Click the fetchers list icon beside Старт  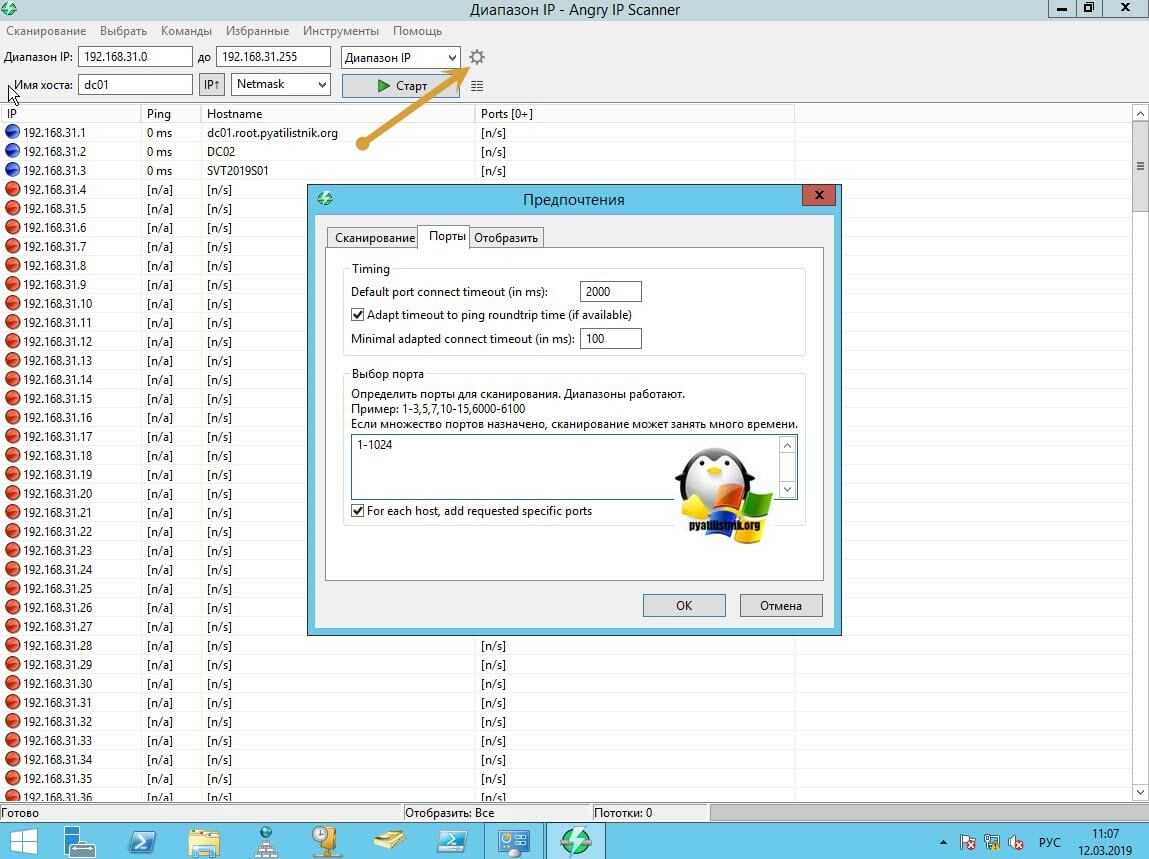(477, 86)
